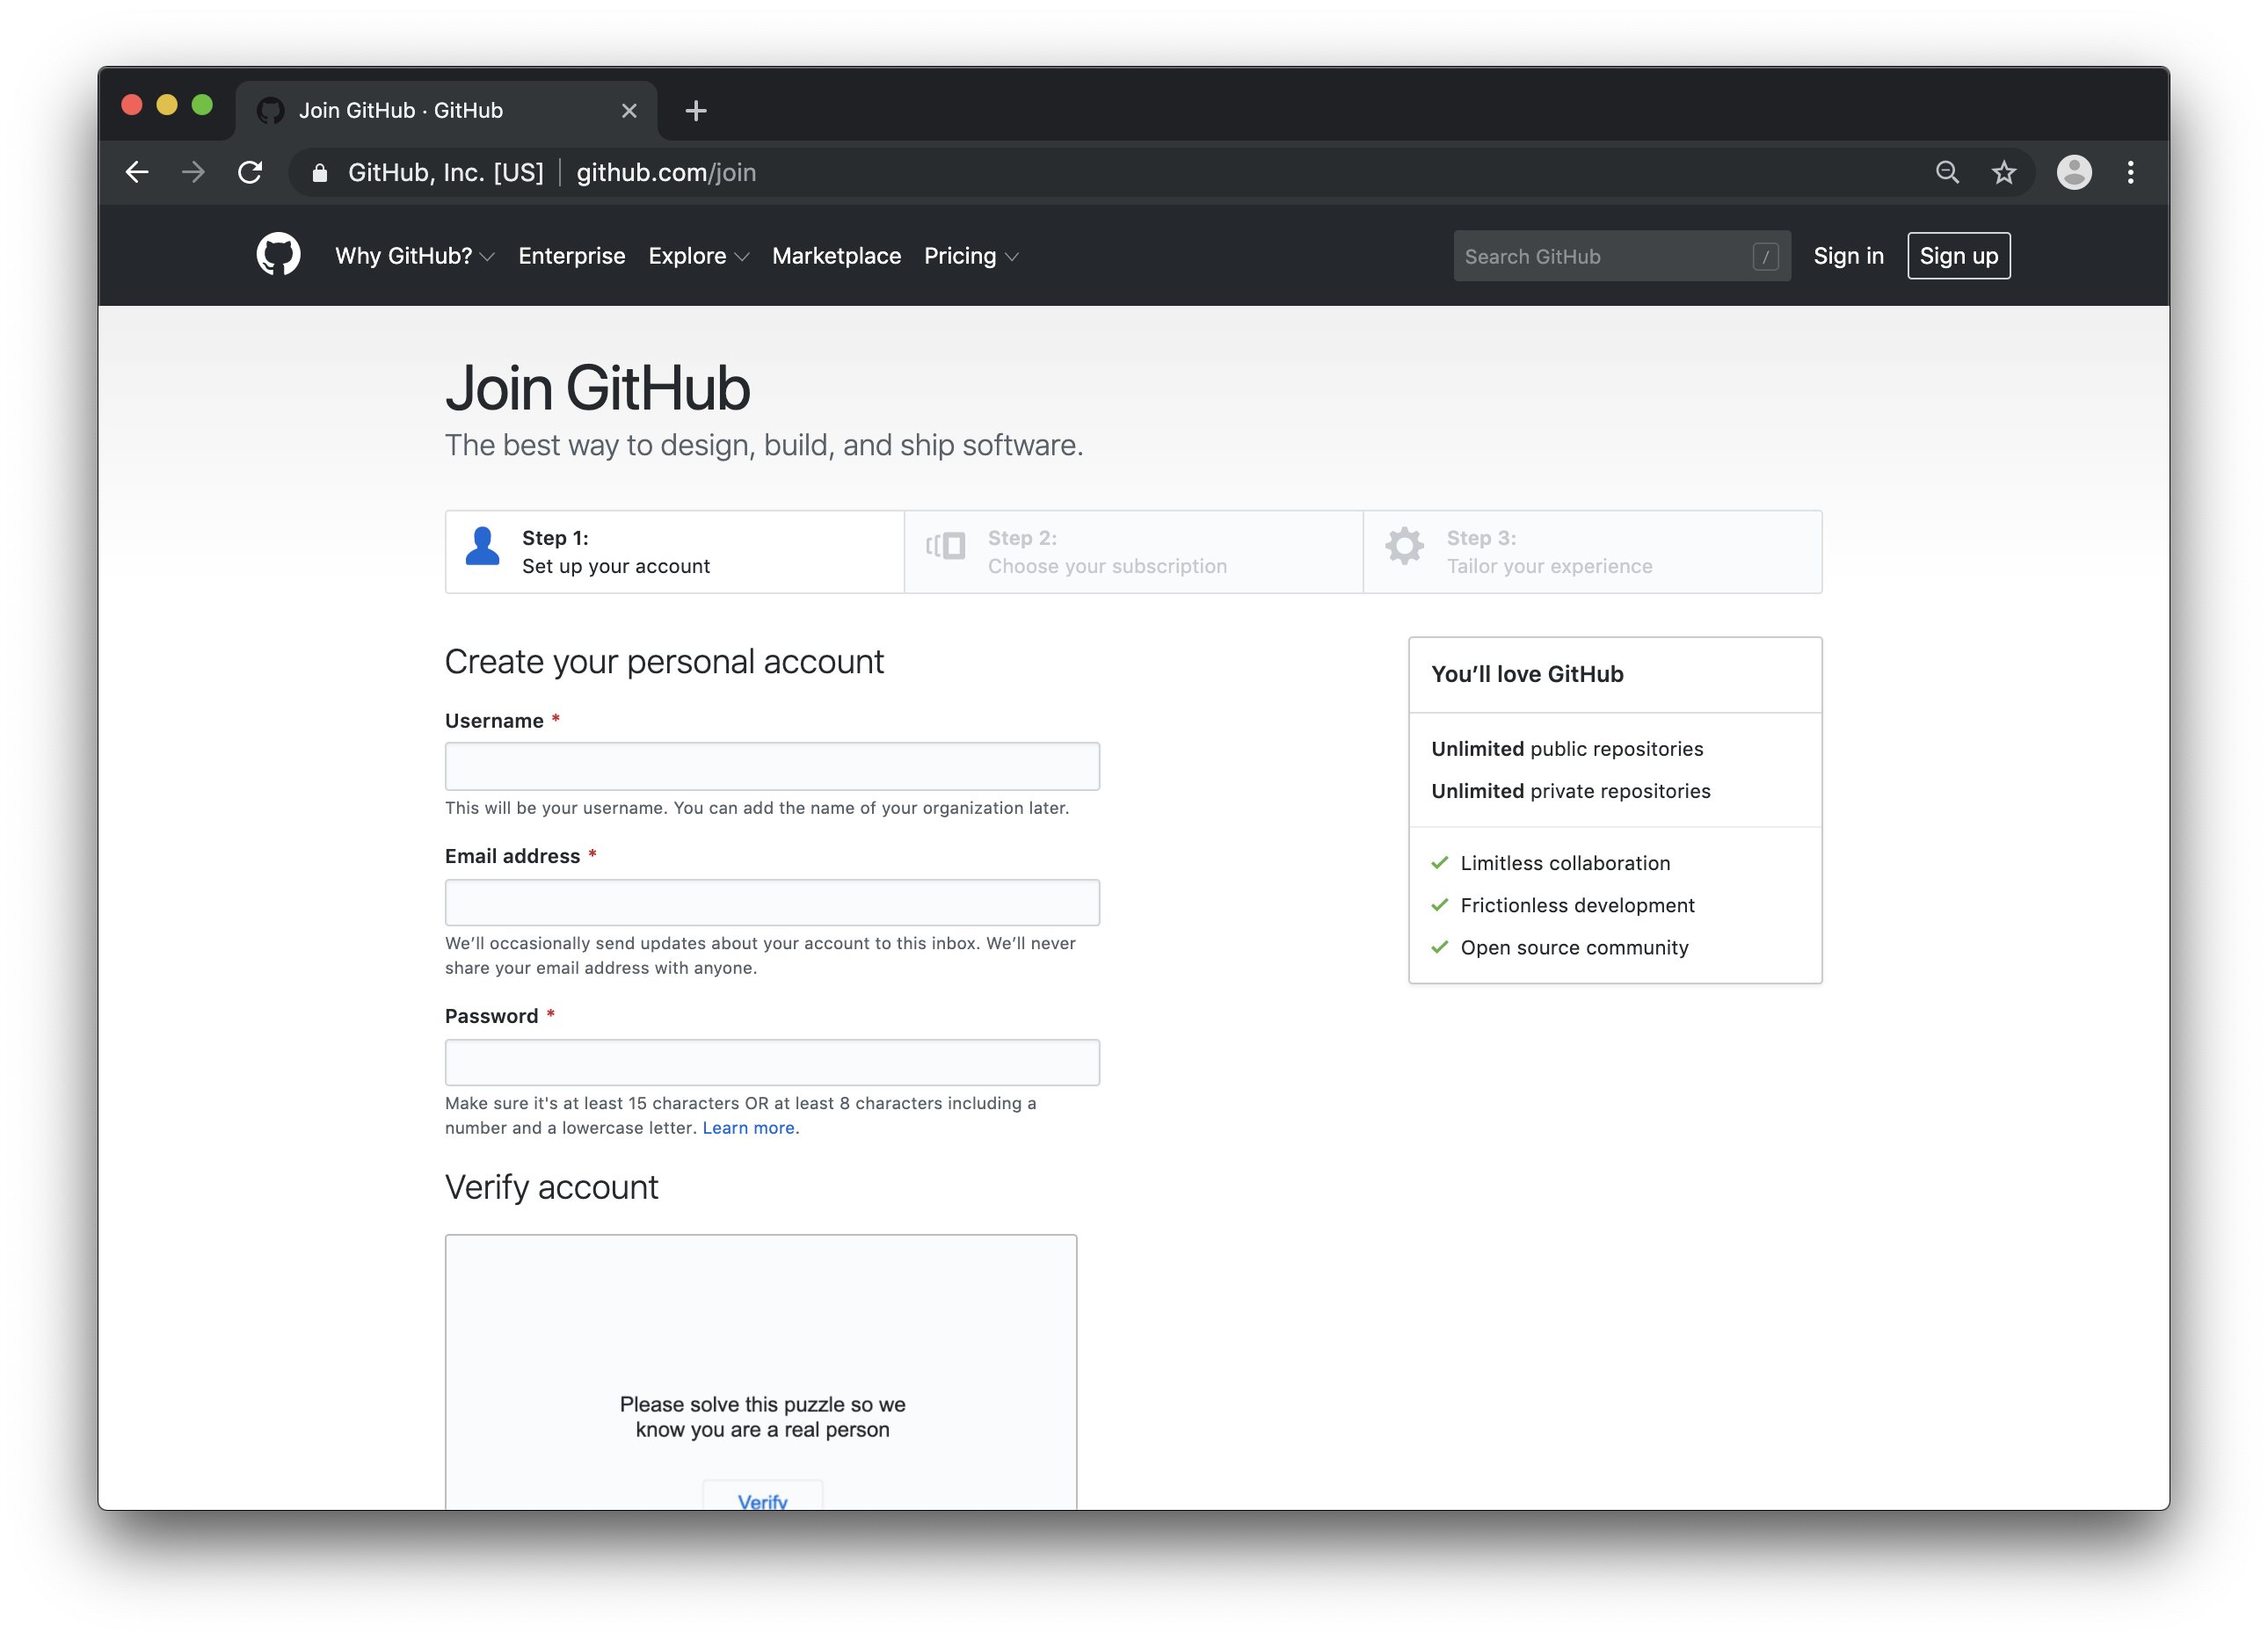This screenshot has height=1640, width=2268.
Task: Click the favicon on the Join GitHub tab
Action: click(270, 110)
